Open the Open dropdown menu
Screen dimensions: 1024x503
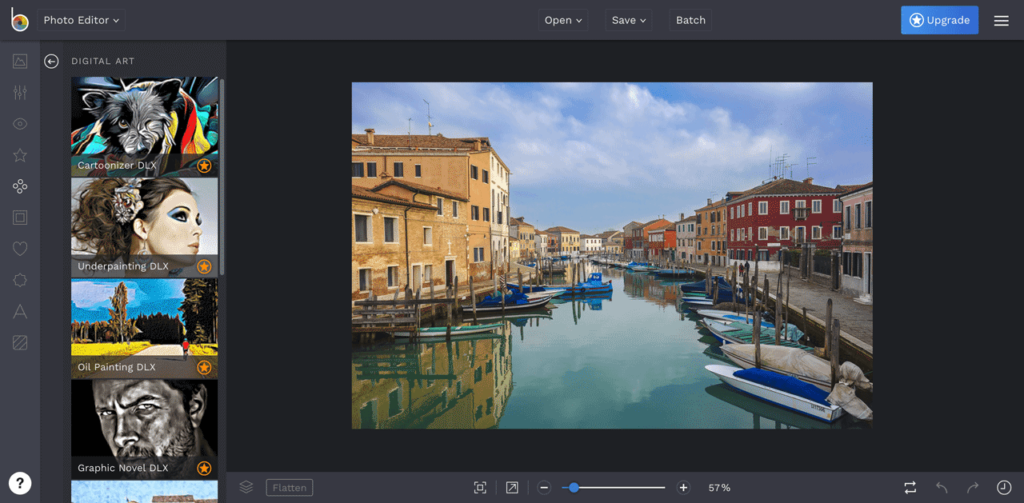(x=563, y=20)
